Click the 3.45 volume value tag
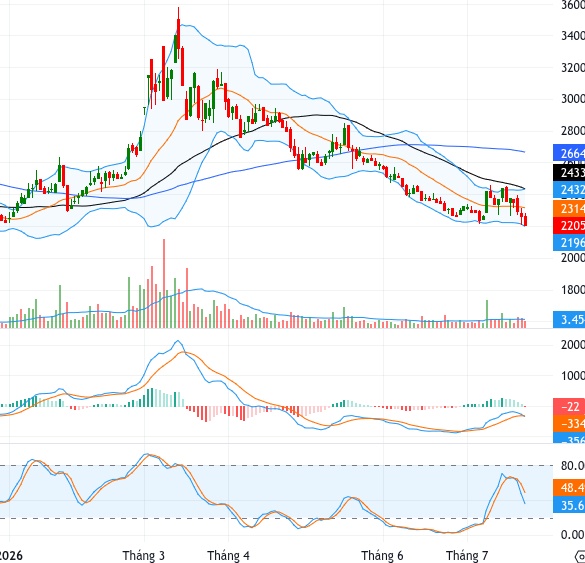This screenshot has width=585, height=563. pyautogui.click(x=569, y=319)
